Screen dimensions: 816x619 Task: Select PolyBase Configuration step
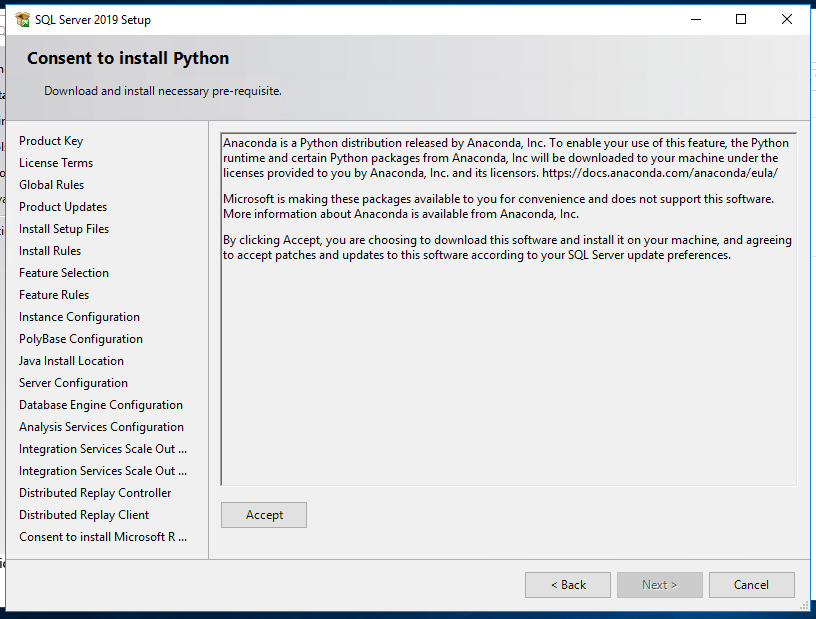coord(81,339)
